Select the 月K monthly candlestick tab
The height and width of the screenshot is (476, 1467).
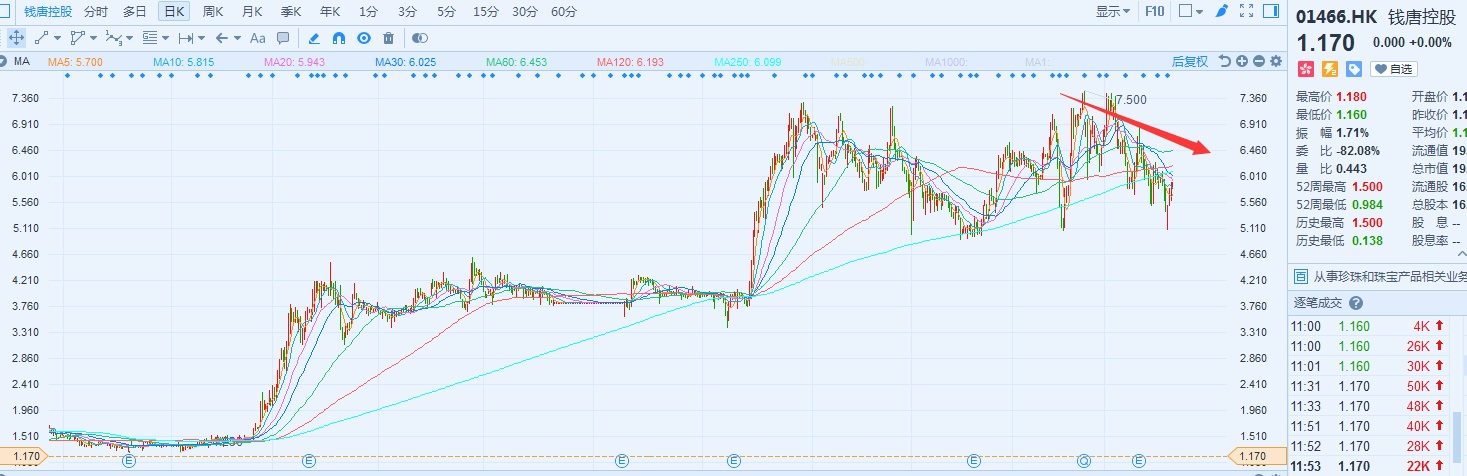pos(251,12)
